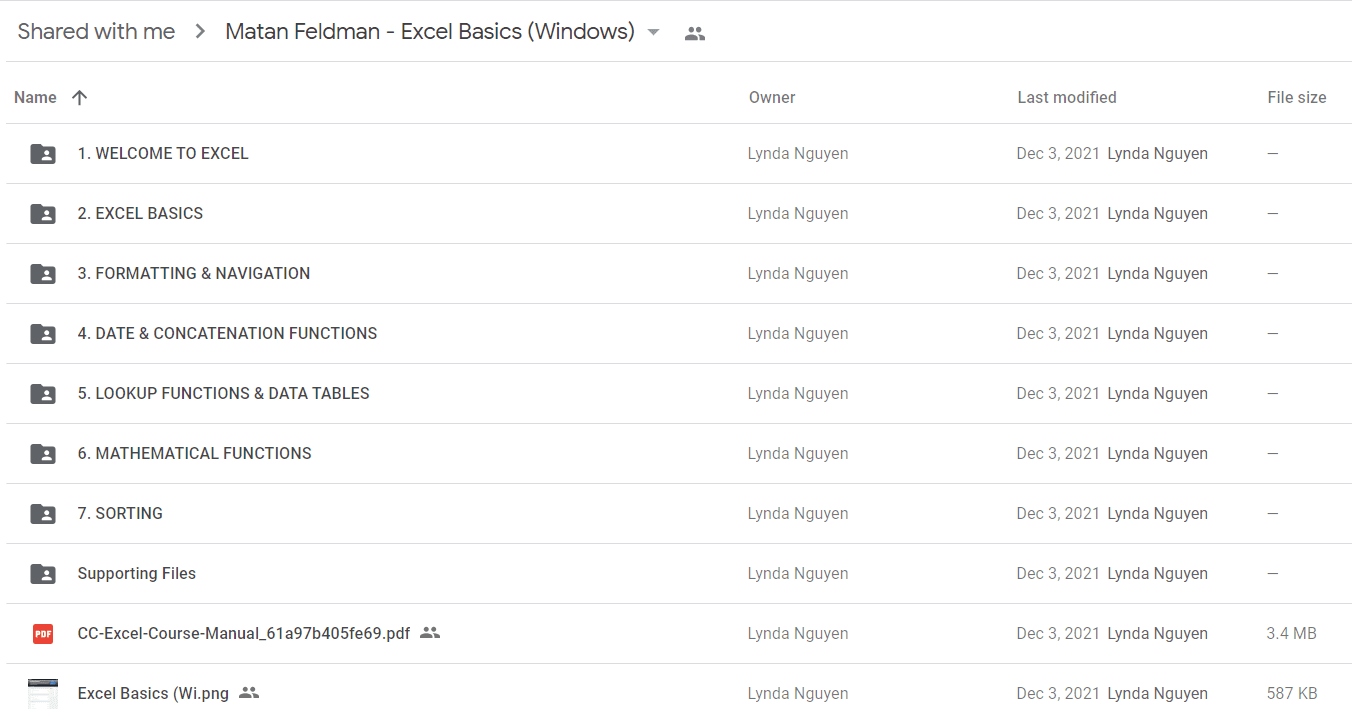Go back to Shared with me
The image size is (1352, 723).
(96, 32)
